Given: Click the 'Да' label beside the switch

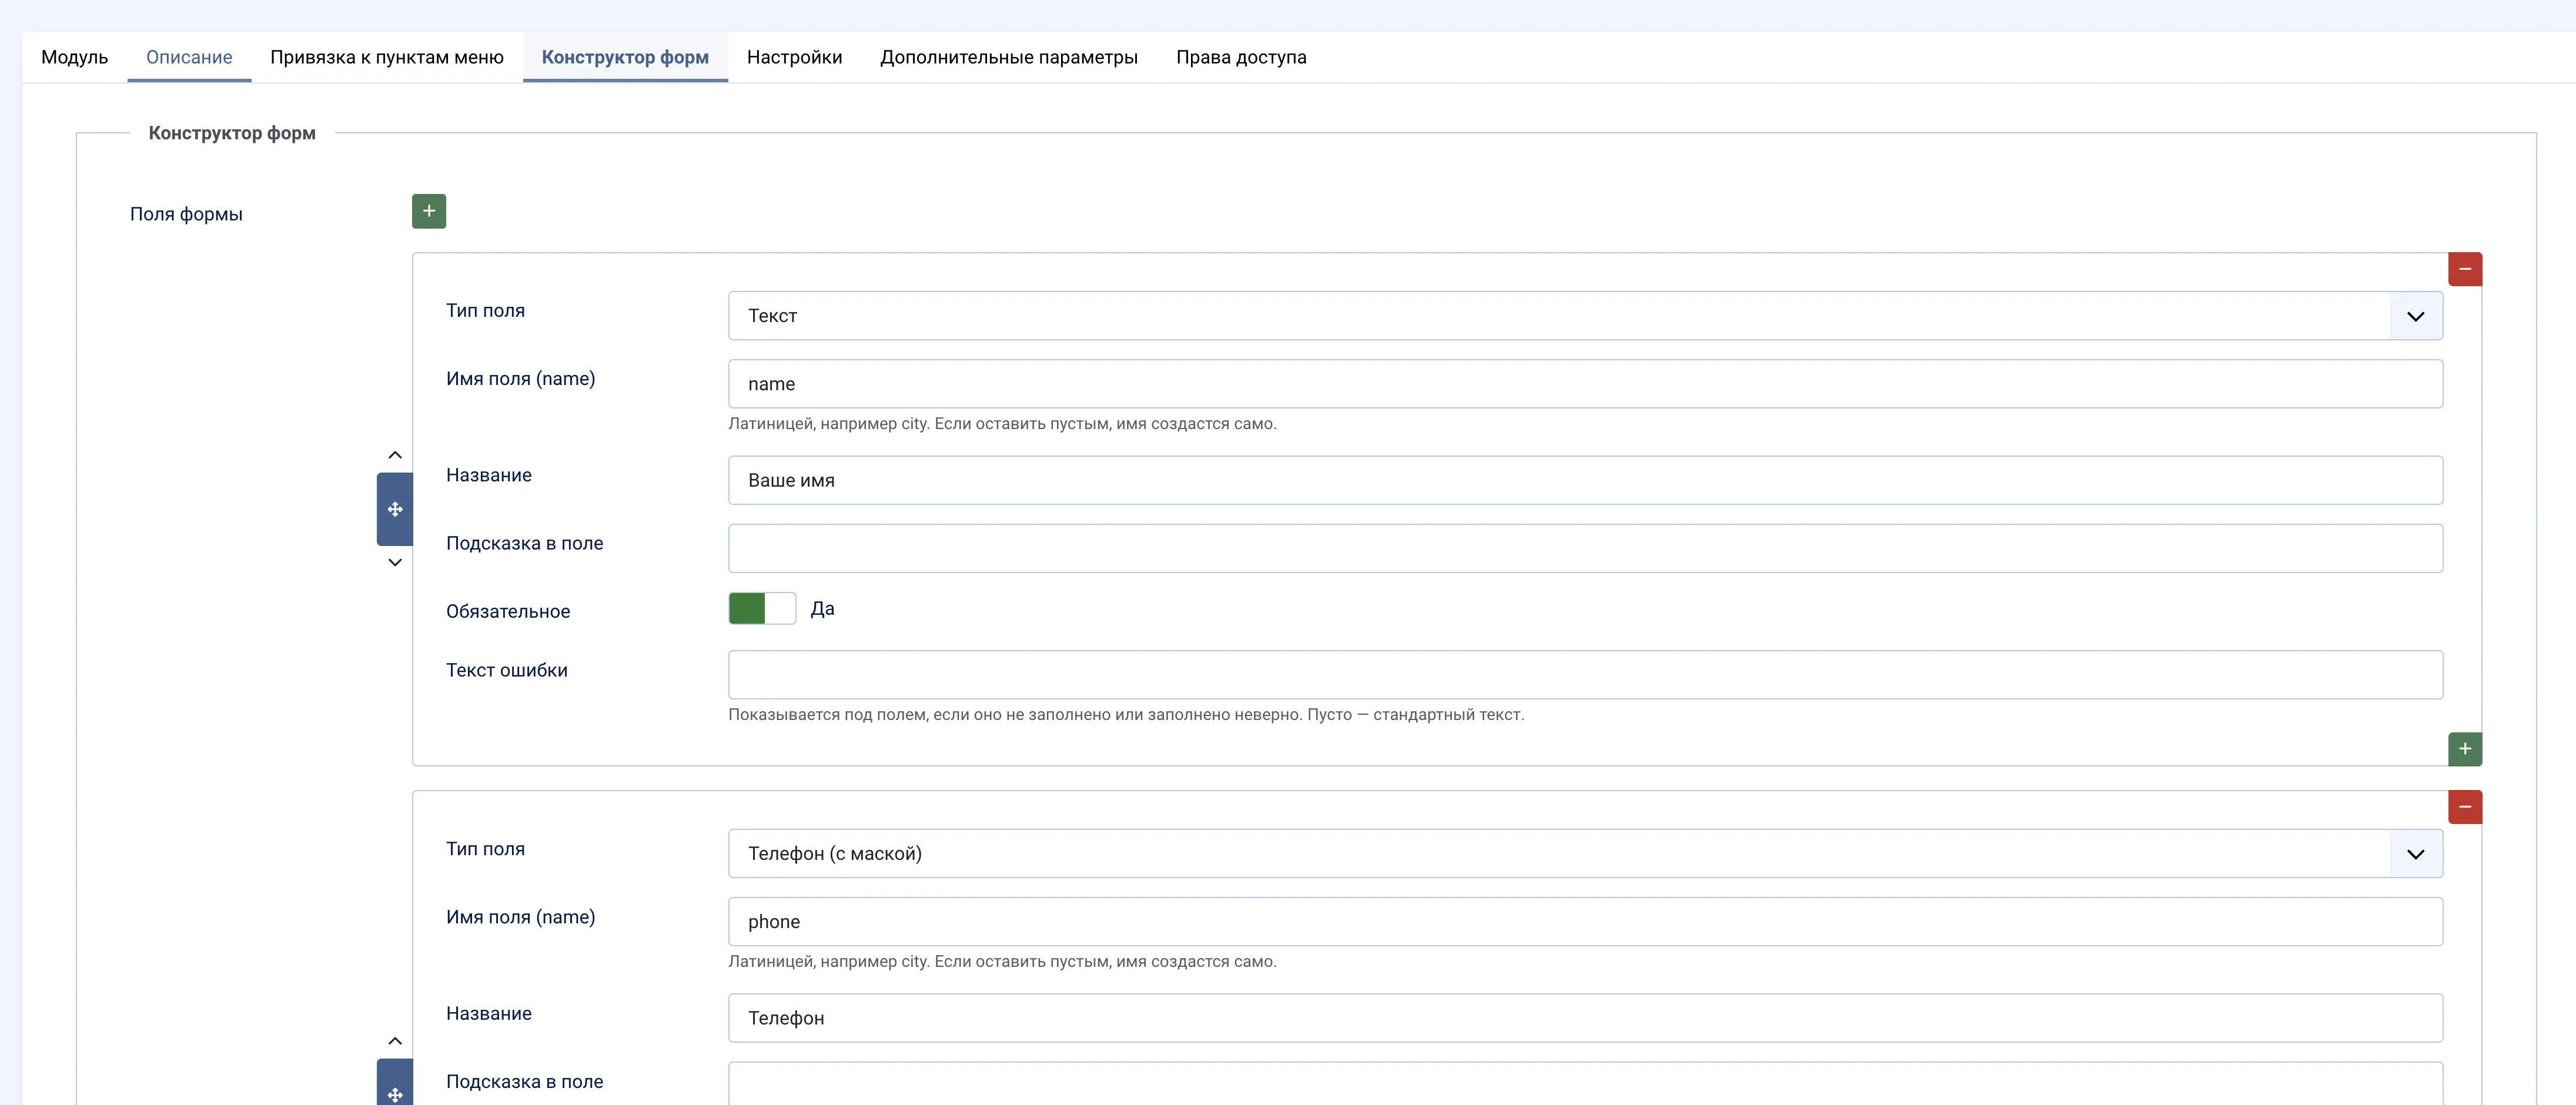Looking at the screenshot, I should pyautogui.click(x=822, y=609).
